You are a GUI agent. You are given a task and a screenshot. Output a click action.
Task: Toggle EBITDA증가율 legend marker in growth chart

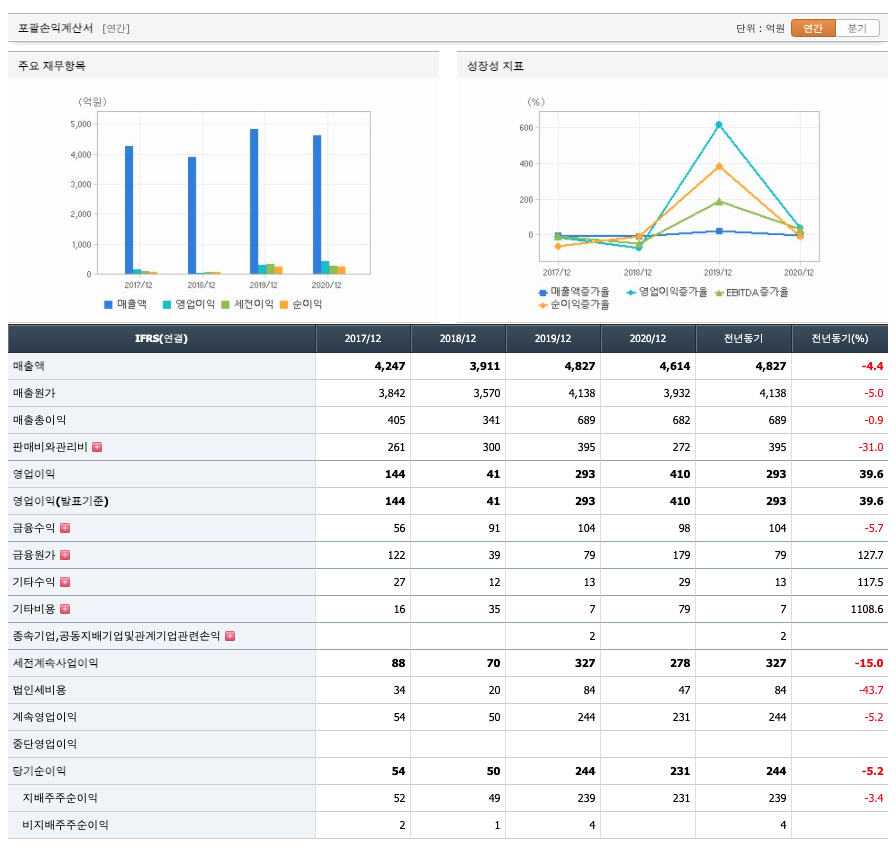[719, 292]
